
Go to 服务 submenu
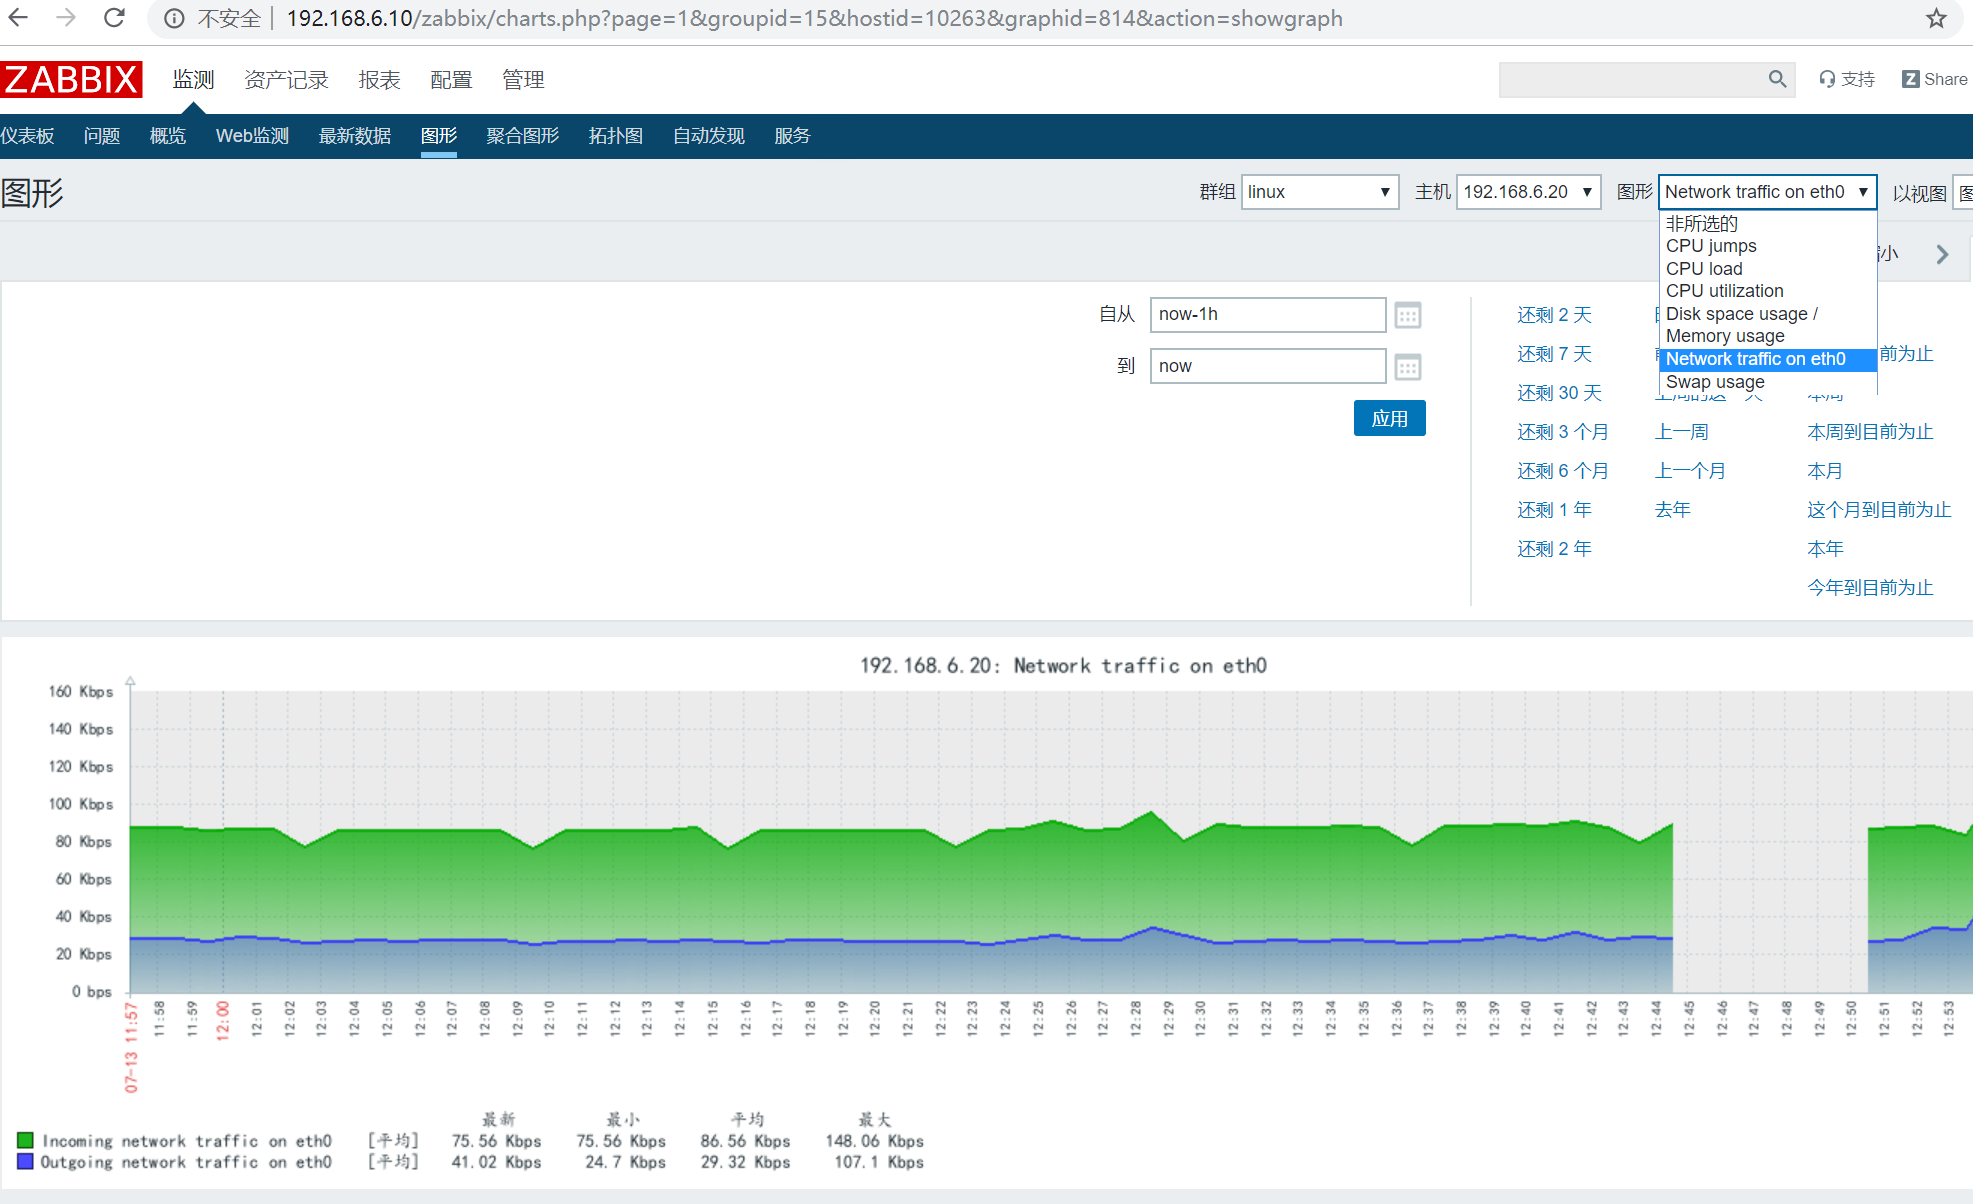point(792,136)
